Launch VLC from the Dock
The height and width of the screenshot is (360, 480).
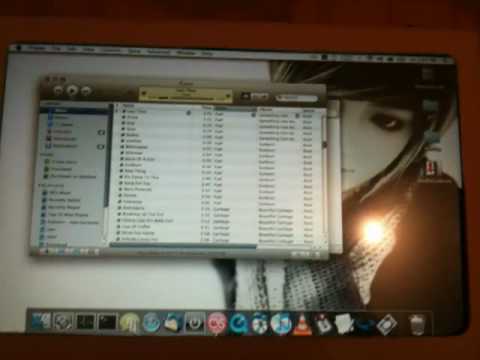[x=302, y=323]
